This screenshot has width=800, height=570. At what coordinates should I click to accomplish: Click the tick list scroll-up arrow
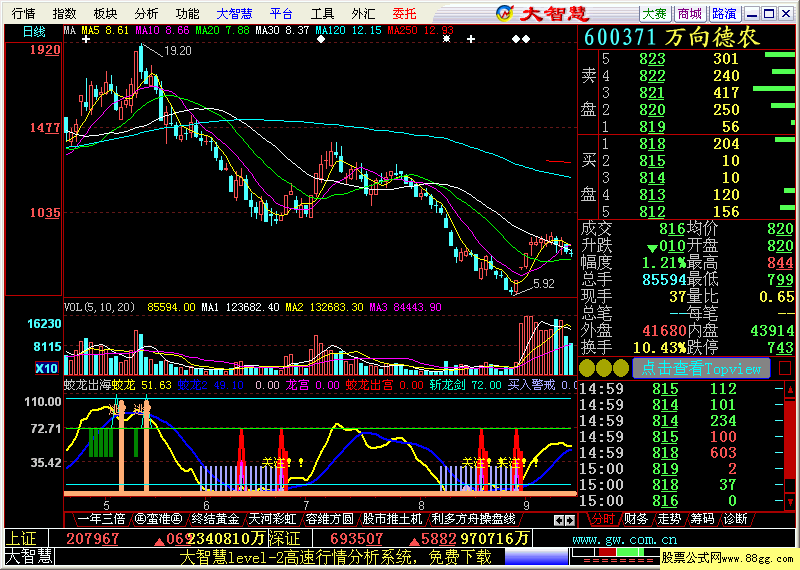[x=790, y=391]
